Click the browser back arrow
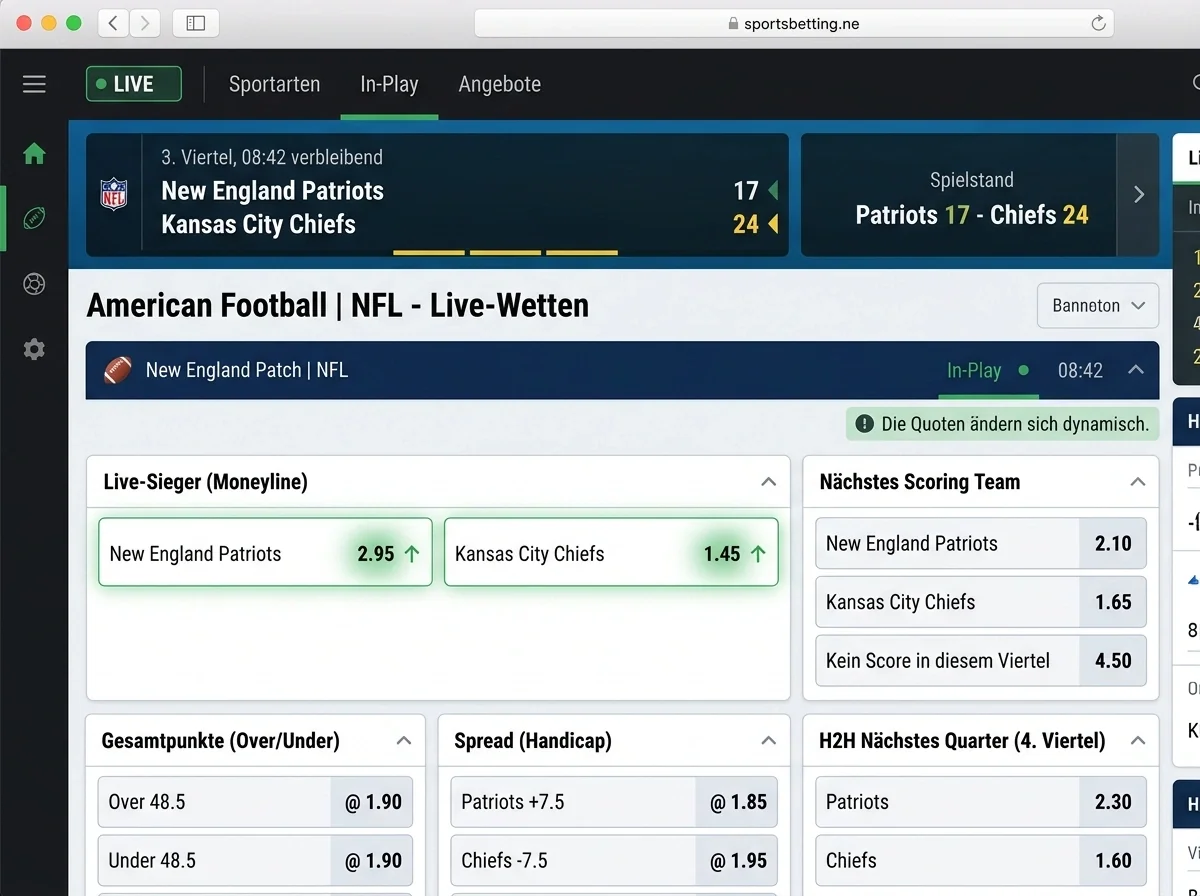 (x=114, y=23)
